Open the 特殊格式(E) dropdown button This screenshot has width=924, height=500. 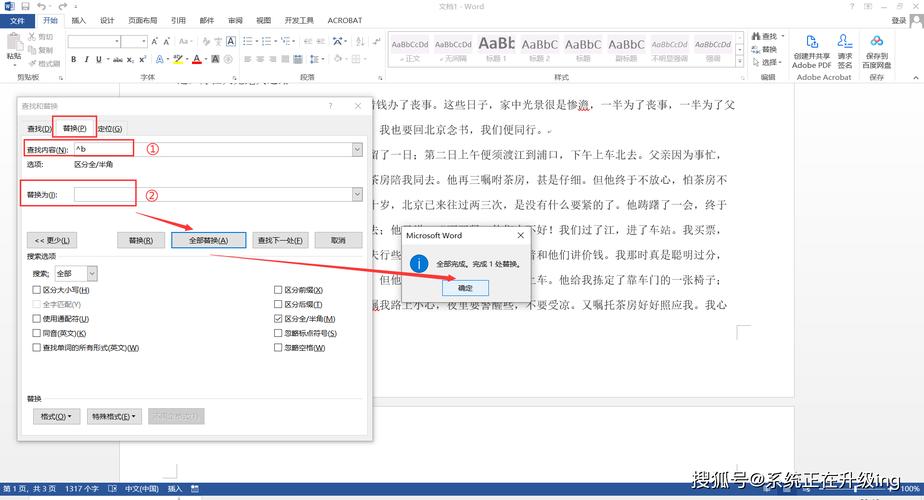tap(114, 416)
